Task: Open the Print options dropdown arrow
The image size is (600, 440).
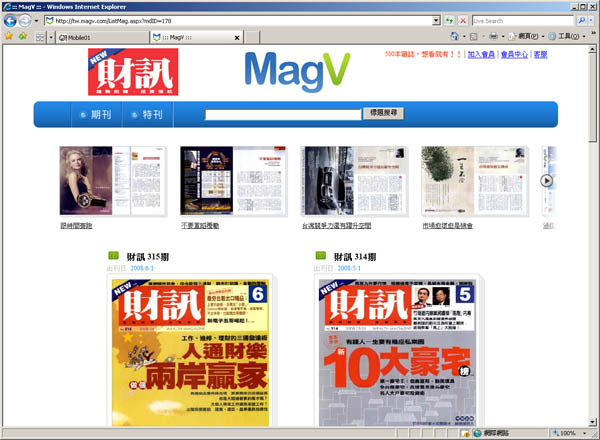Action: [503, 36]
